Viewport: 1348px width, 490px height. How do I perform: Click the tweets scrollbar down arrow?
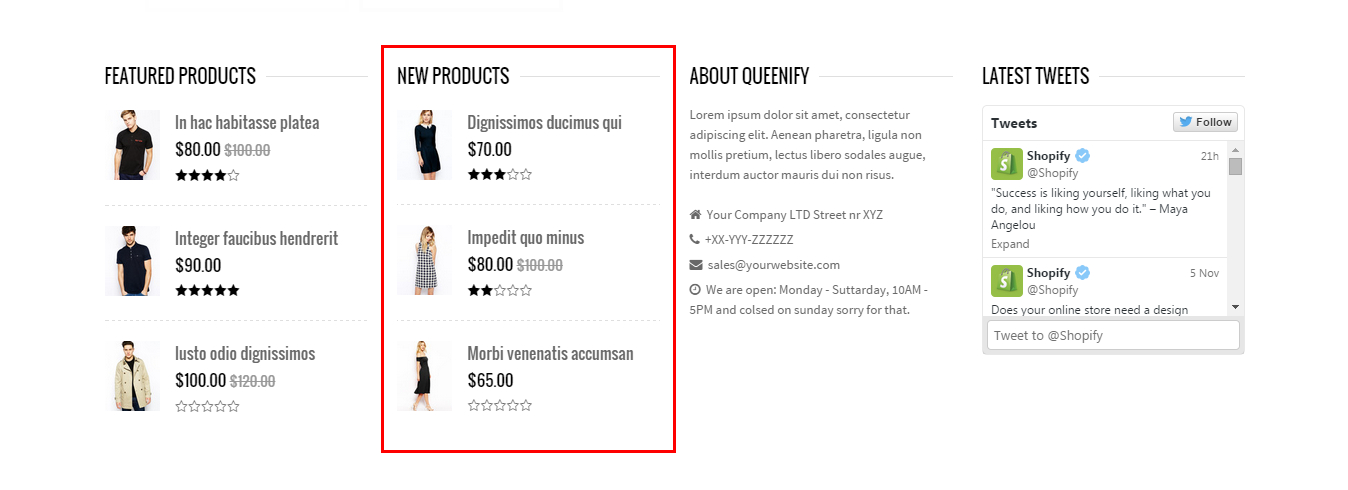click(1235, 307)
